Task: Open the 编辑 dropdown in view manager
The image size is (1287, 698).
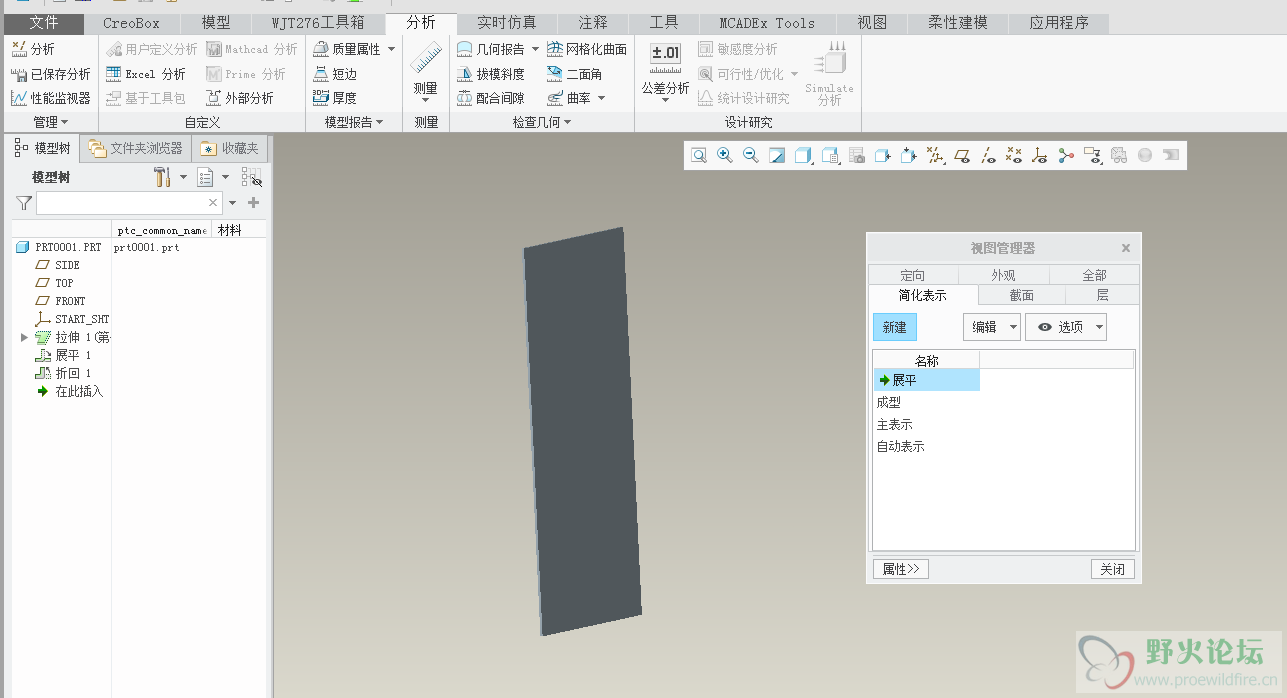Action: point(991,327)
